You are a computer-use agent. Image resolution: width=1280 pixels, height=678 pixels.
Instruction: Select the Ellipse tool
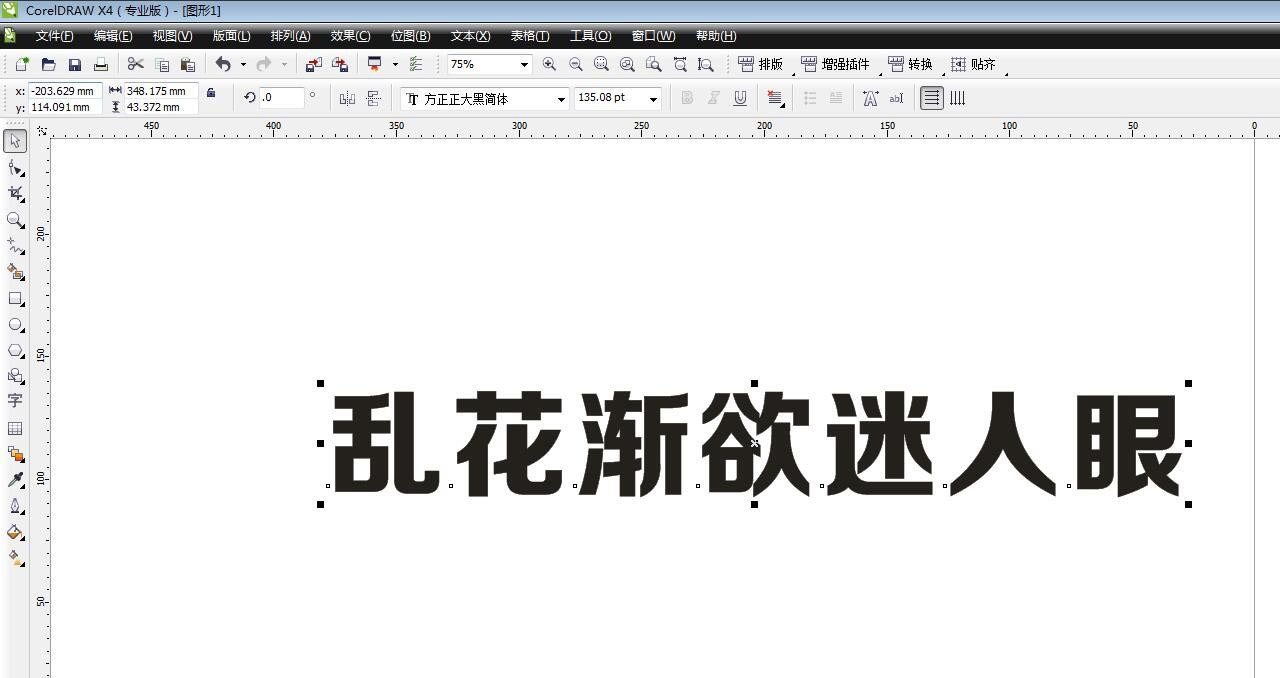pos(14,325)
